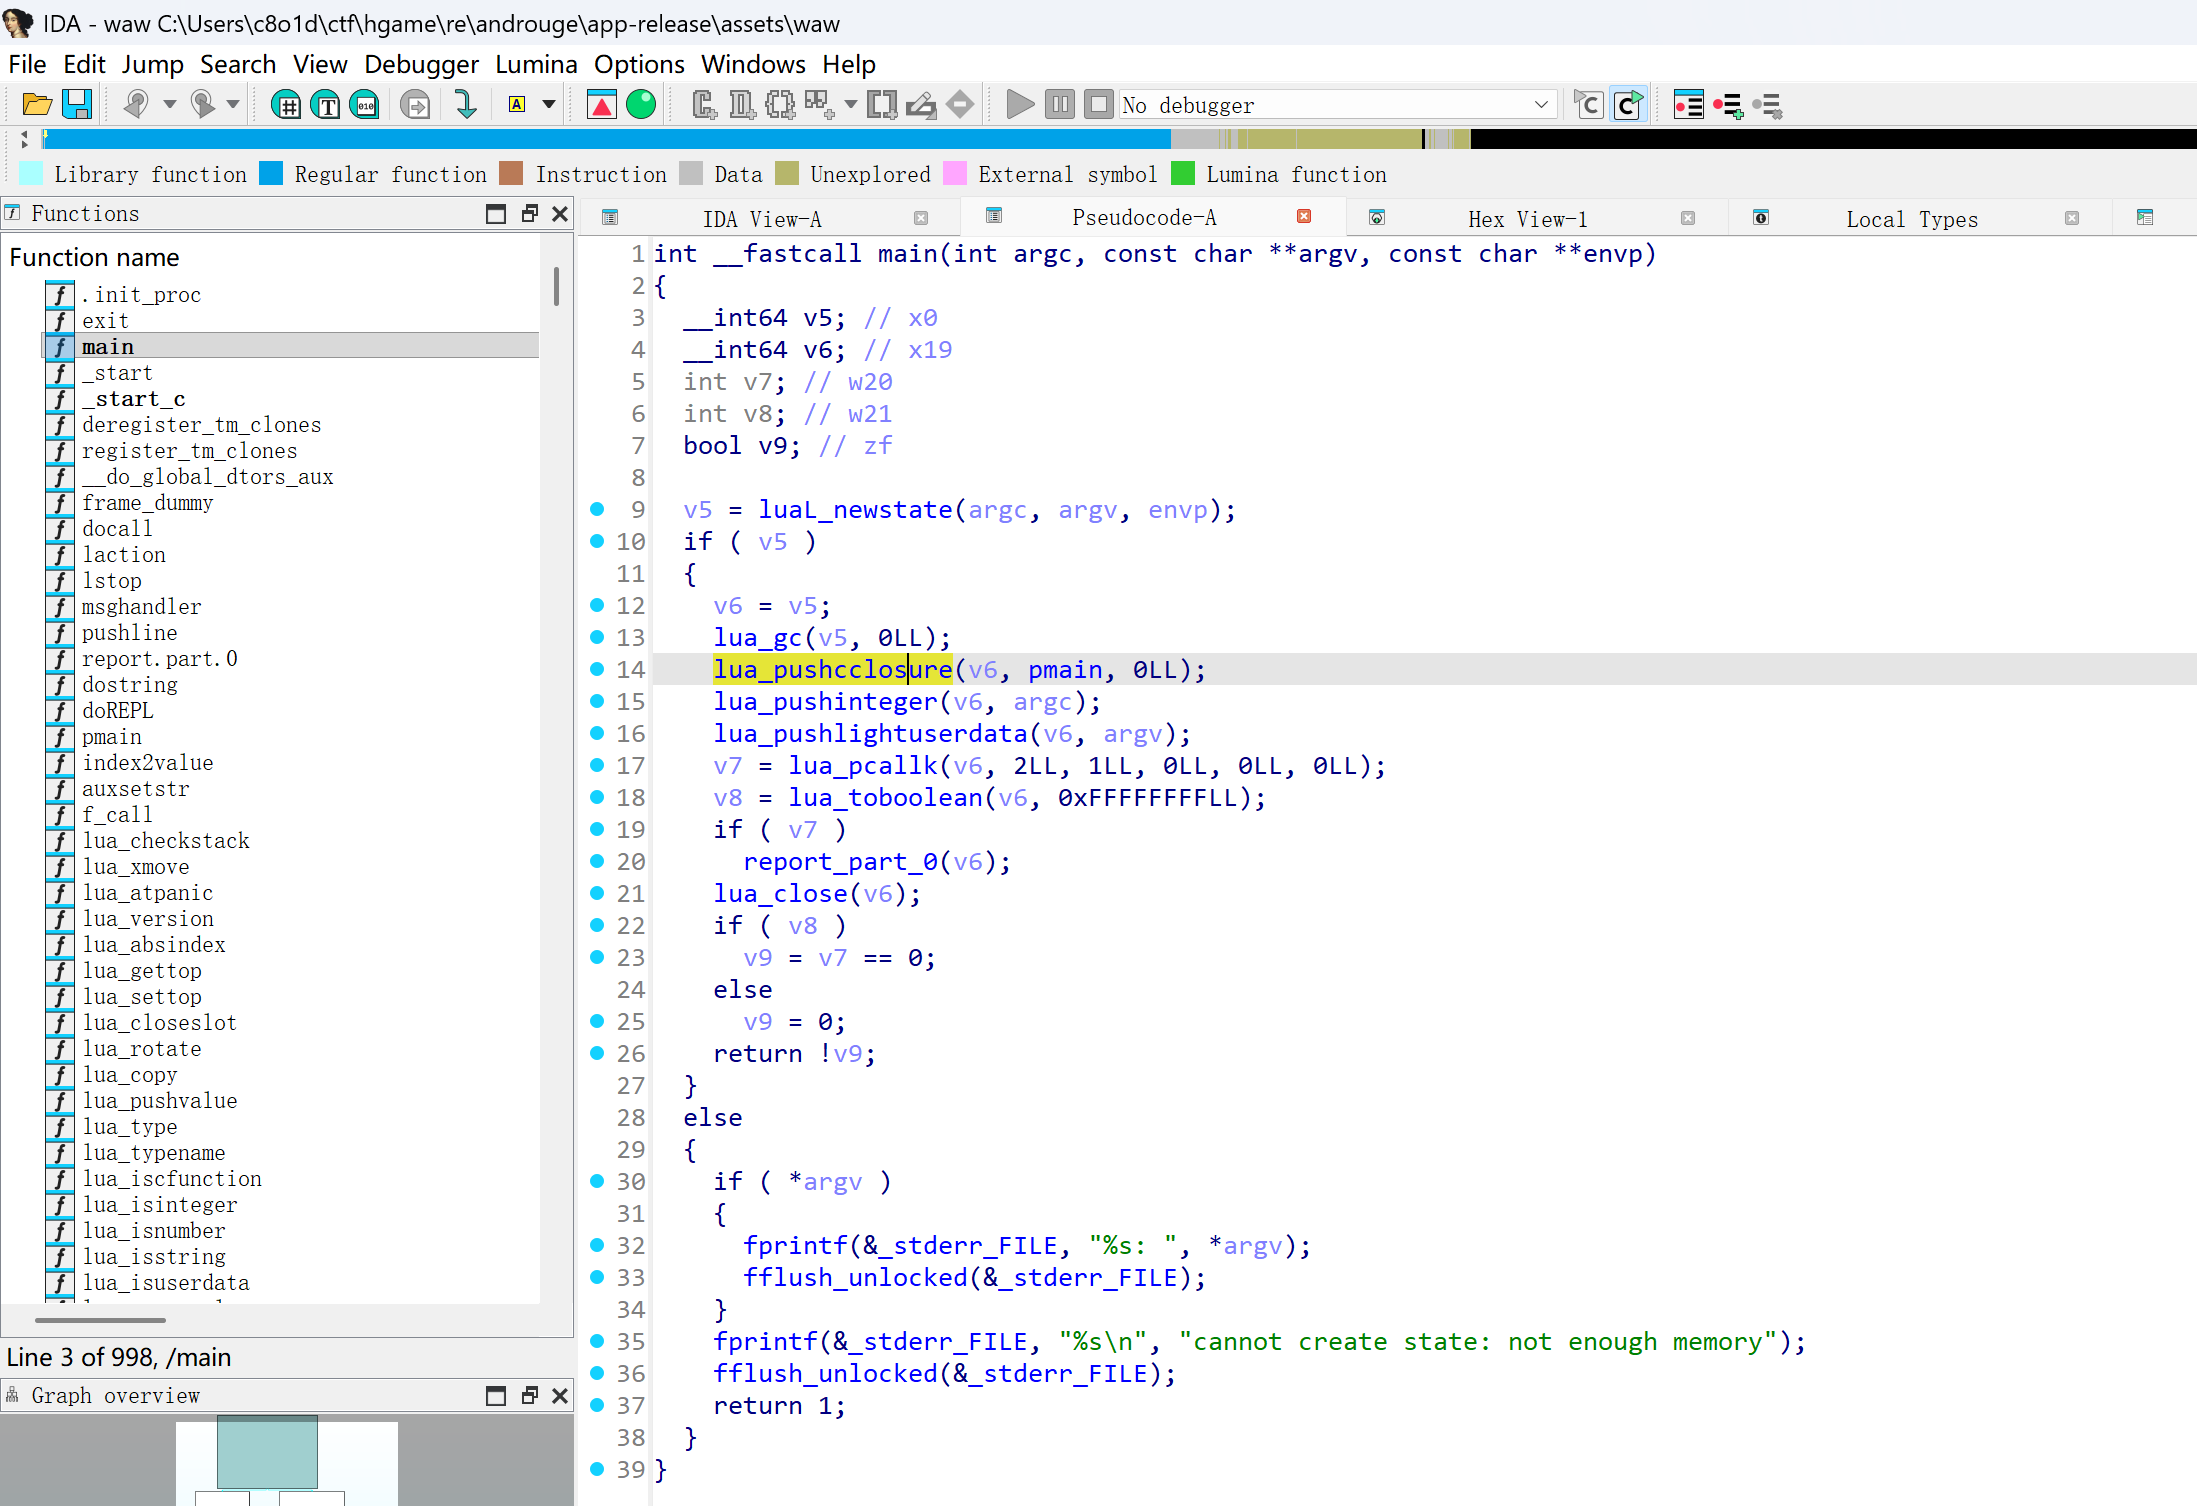The width and height of the screenshot is (2197, 1506).
Task: Toggle breakpoint dot on line 14
Action: point(597,669)
